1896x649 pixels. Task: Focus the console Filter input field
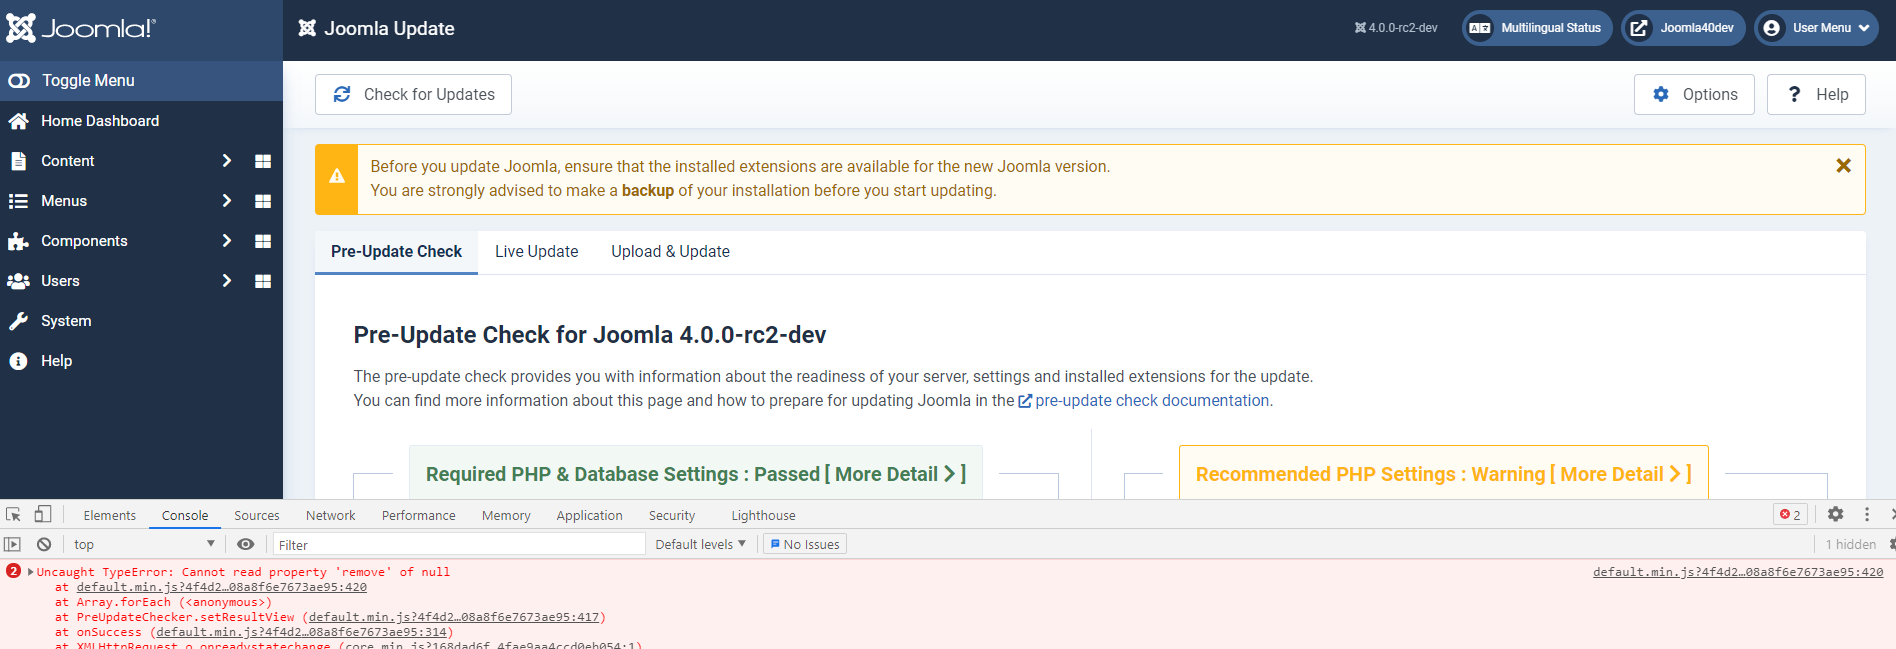click(x=460, y=545)
